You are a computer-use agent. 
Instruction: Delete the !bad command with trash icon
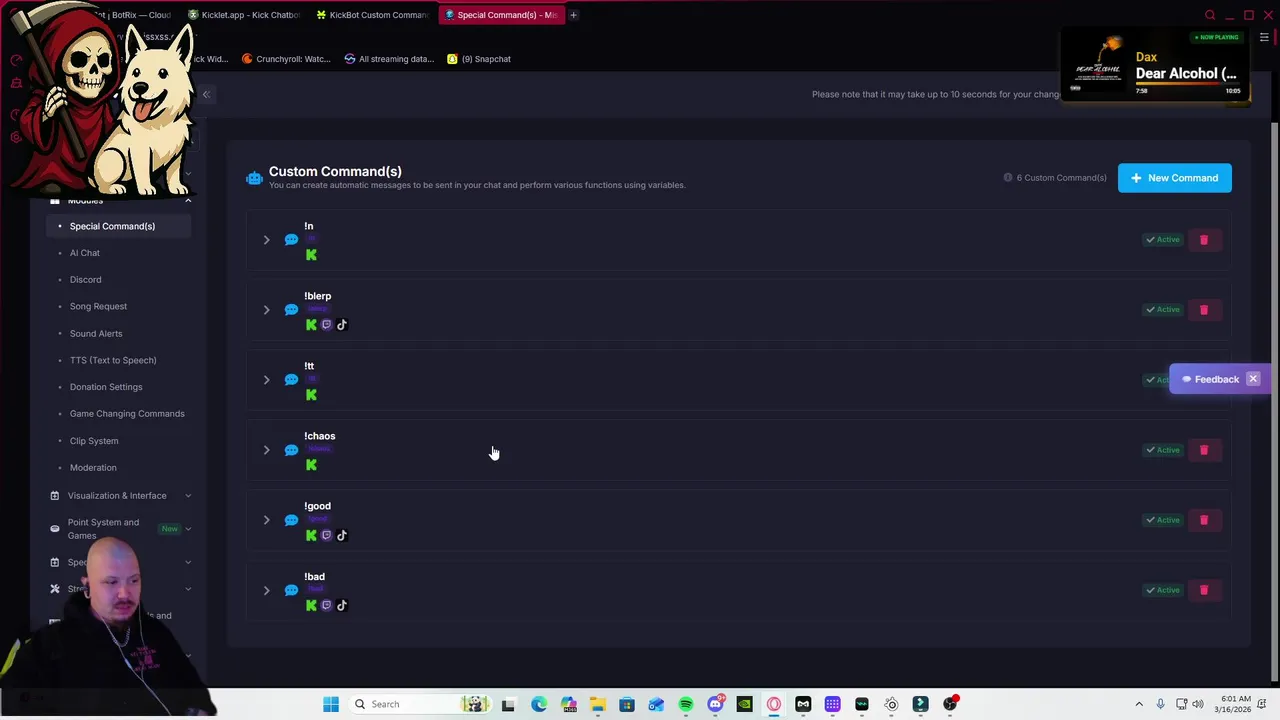point(1204,590)
